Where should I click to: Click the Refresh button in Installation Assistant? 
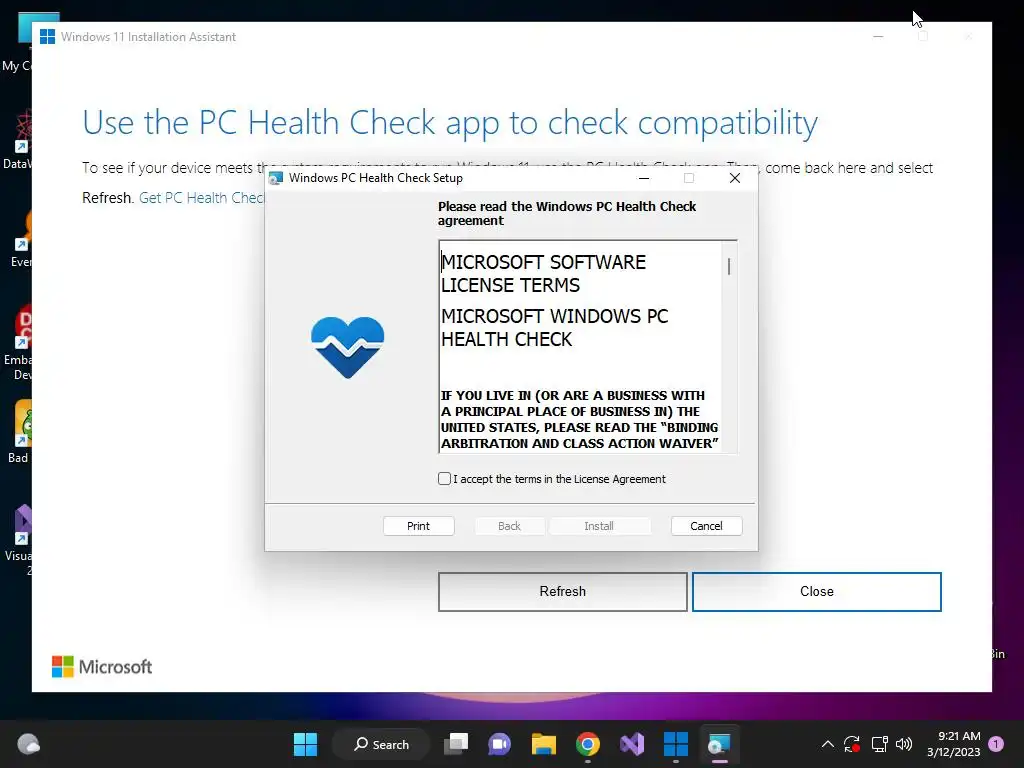click(563, 592)
